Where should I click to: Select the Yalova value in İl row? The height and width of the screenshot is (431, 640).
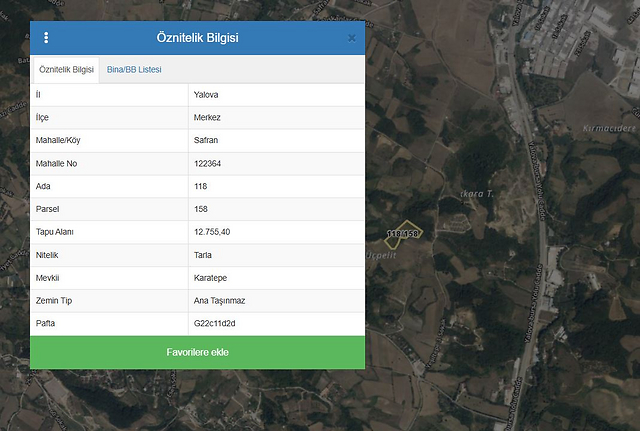(x=206, y=95)
